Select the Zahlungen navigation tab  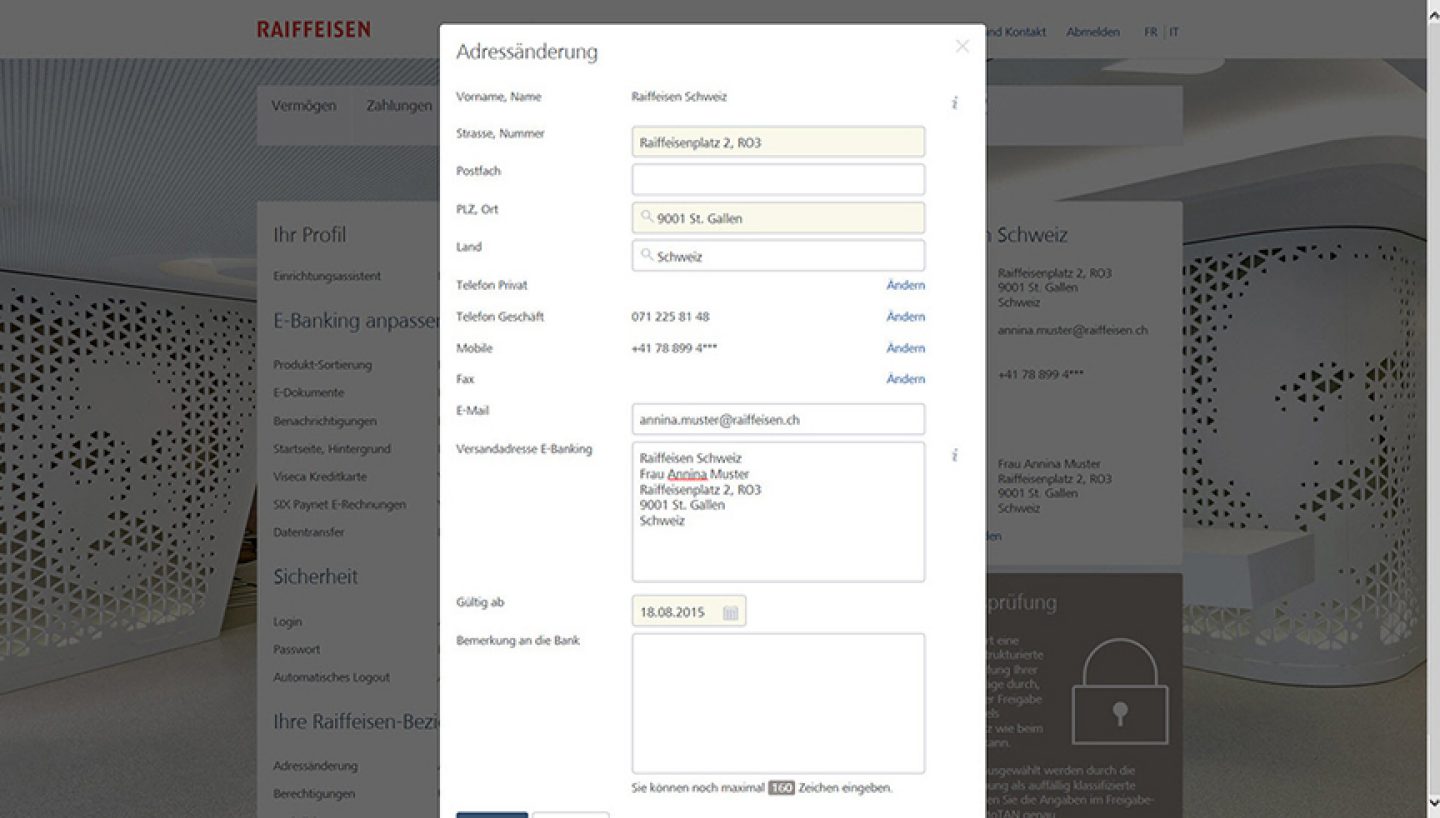click(398, 106)
